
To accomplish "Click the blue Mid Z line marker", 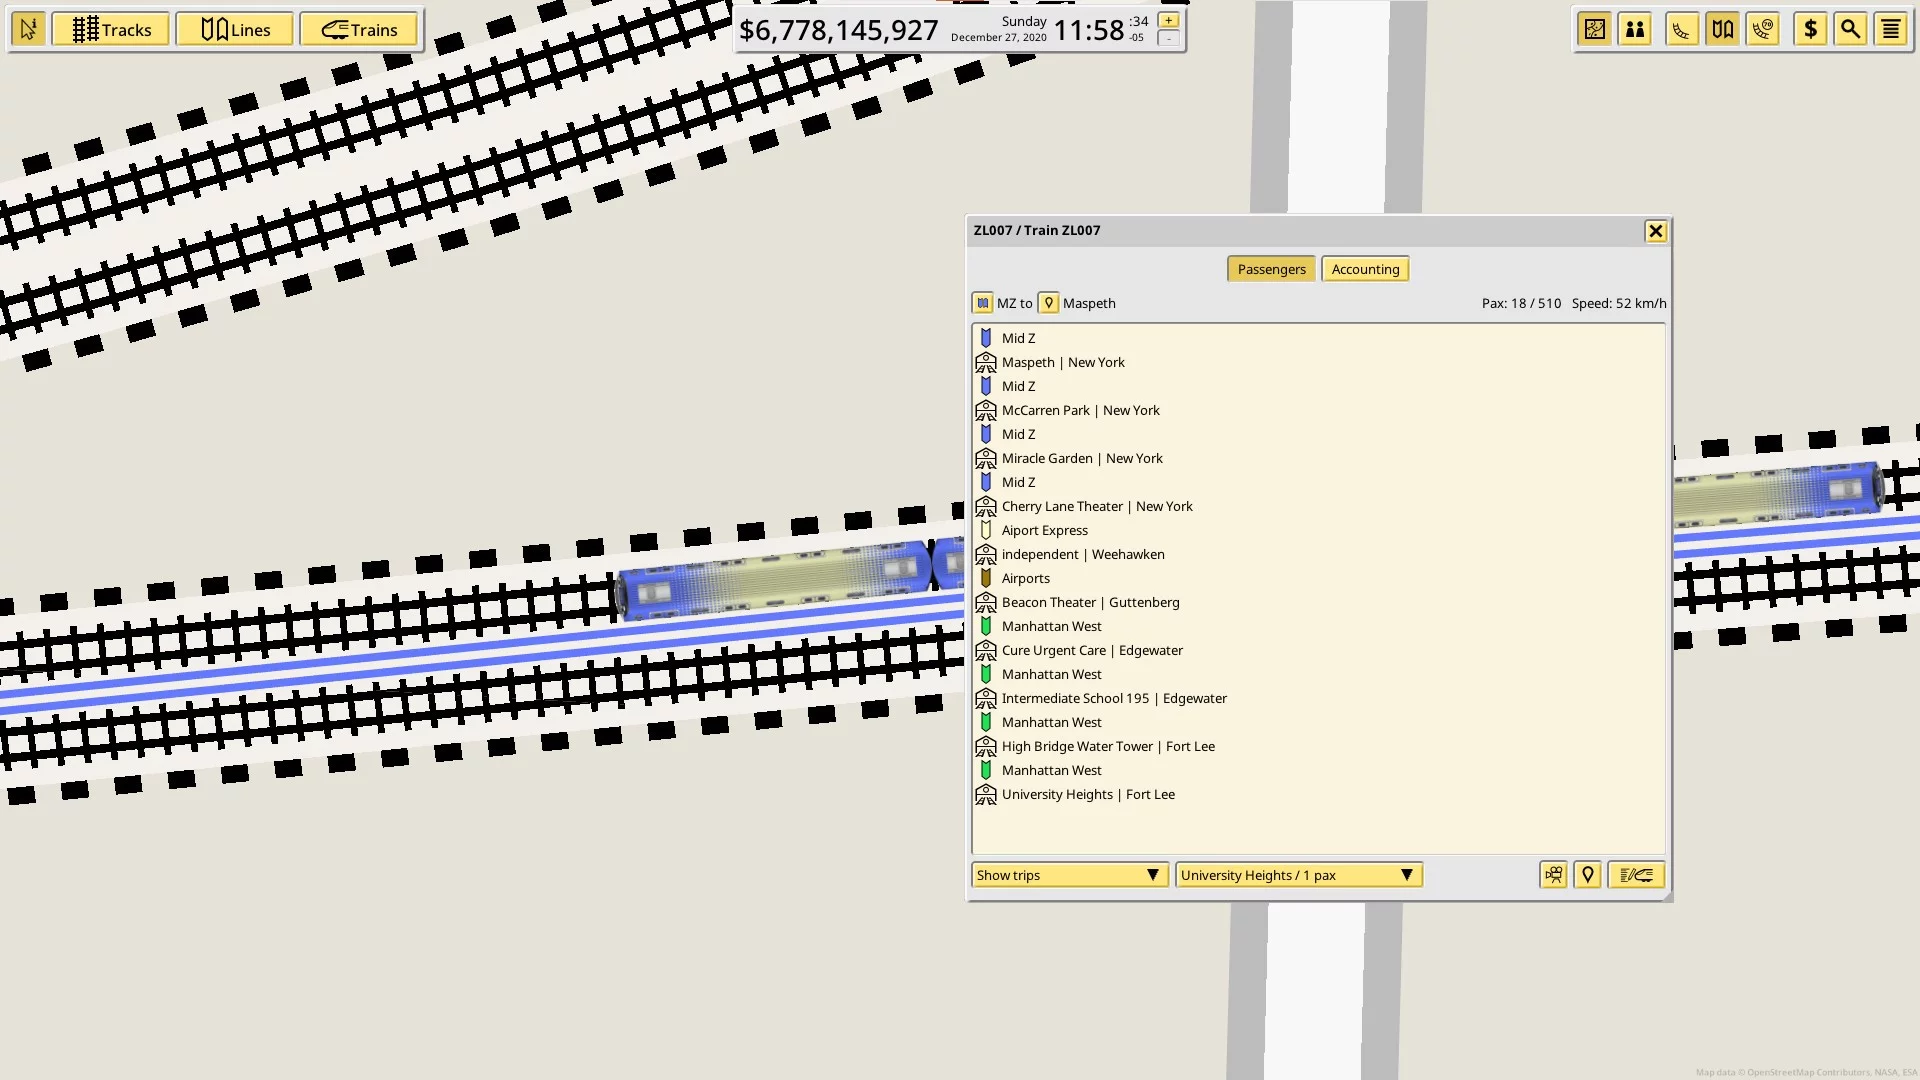I will [x=986, y=338].
